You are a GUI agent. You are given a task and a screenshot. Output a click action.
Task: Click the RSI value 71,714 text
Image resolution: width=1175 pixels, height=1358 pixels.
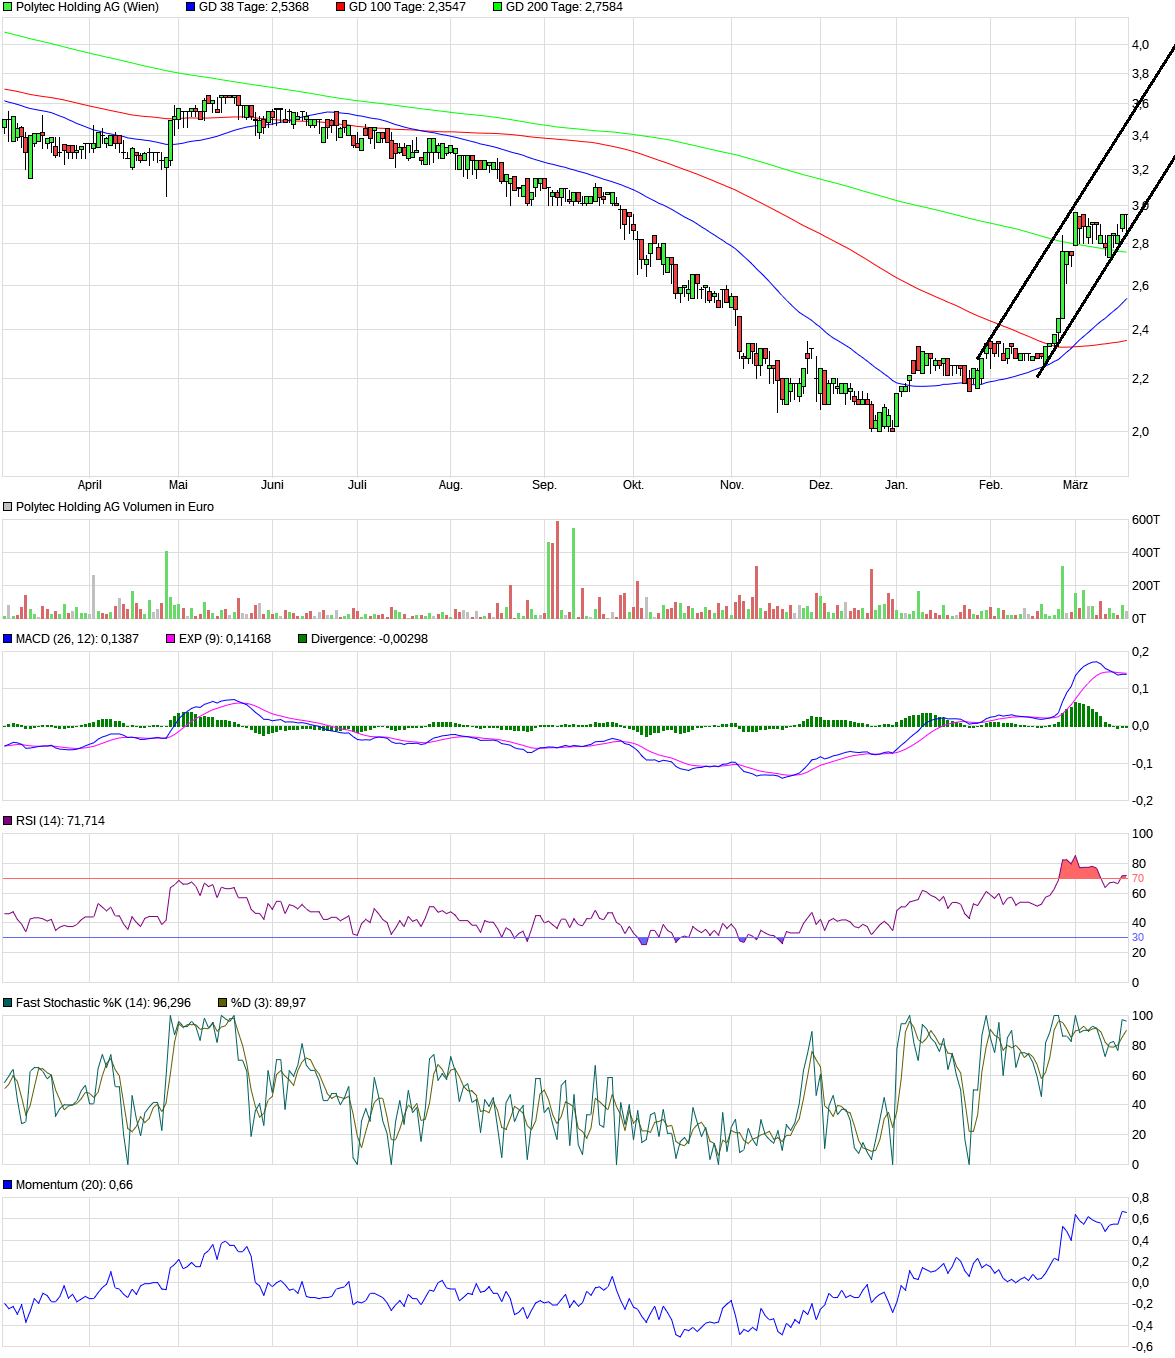(63, 820)
